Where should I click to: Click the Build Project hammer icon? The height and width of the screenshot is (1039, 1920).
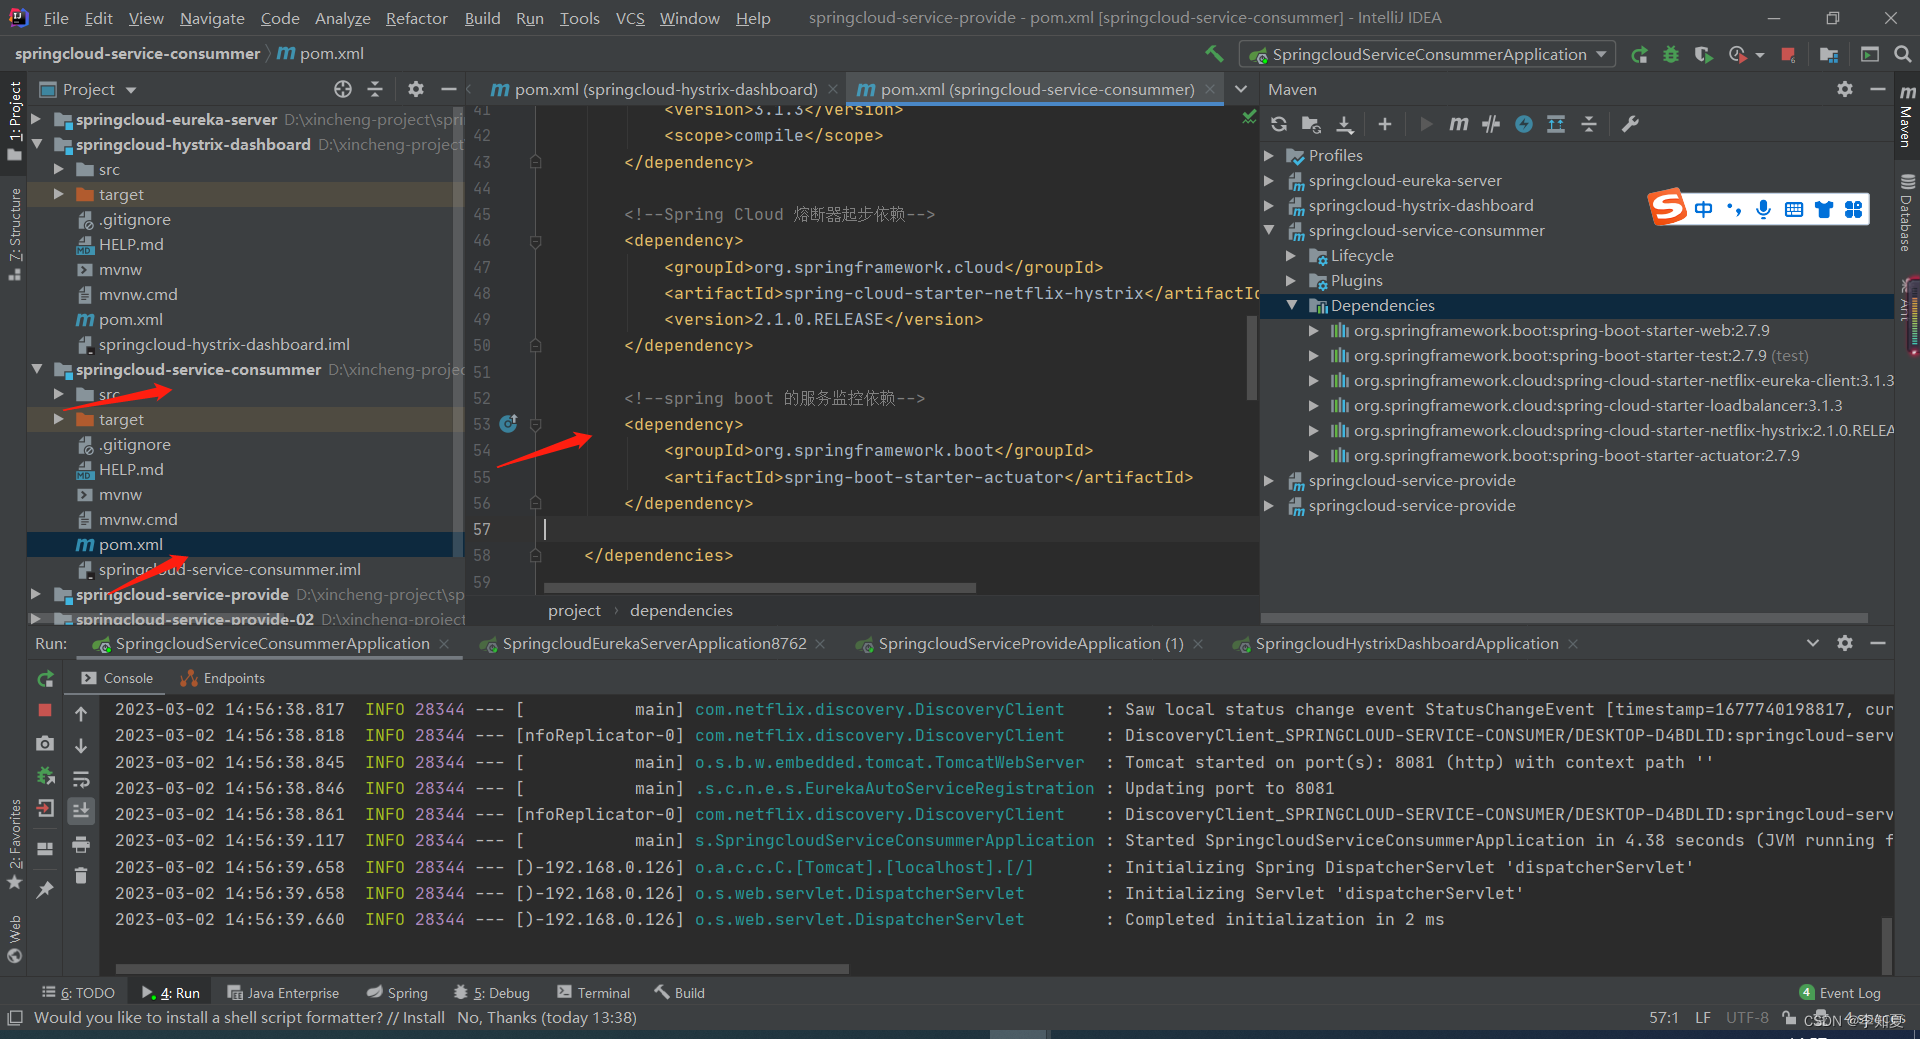pos(1214,54)
